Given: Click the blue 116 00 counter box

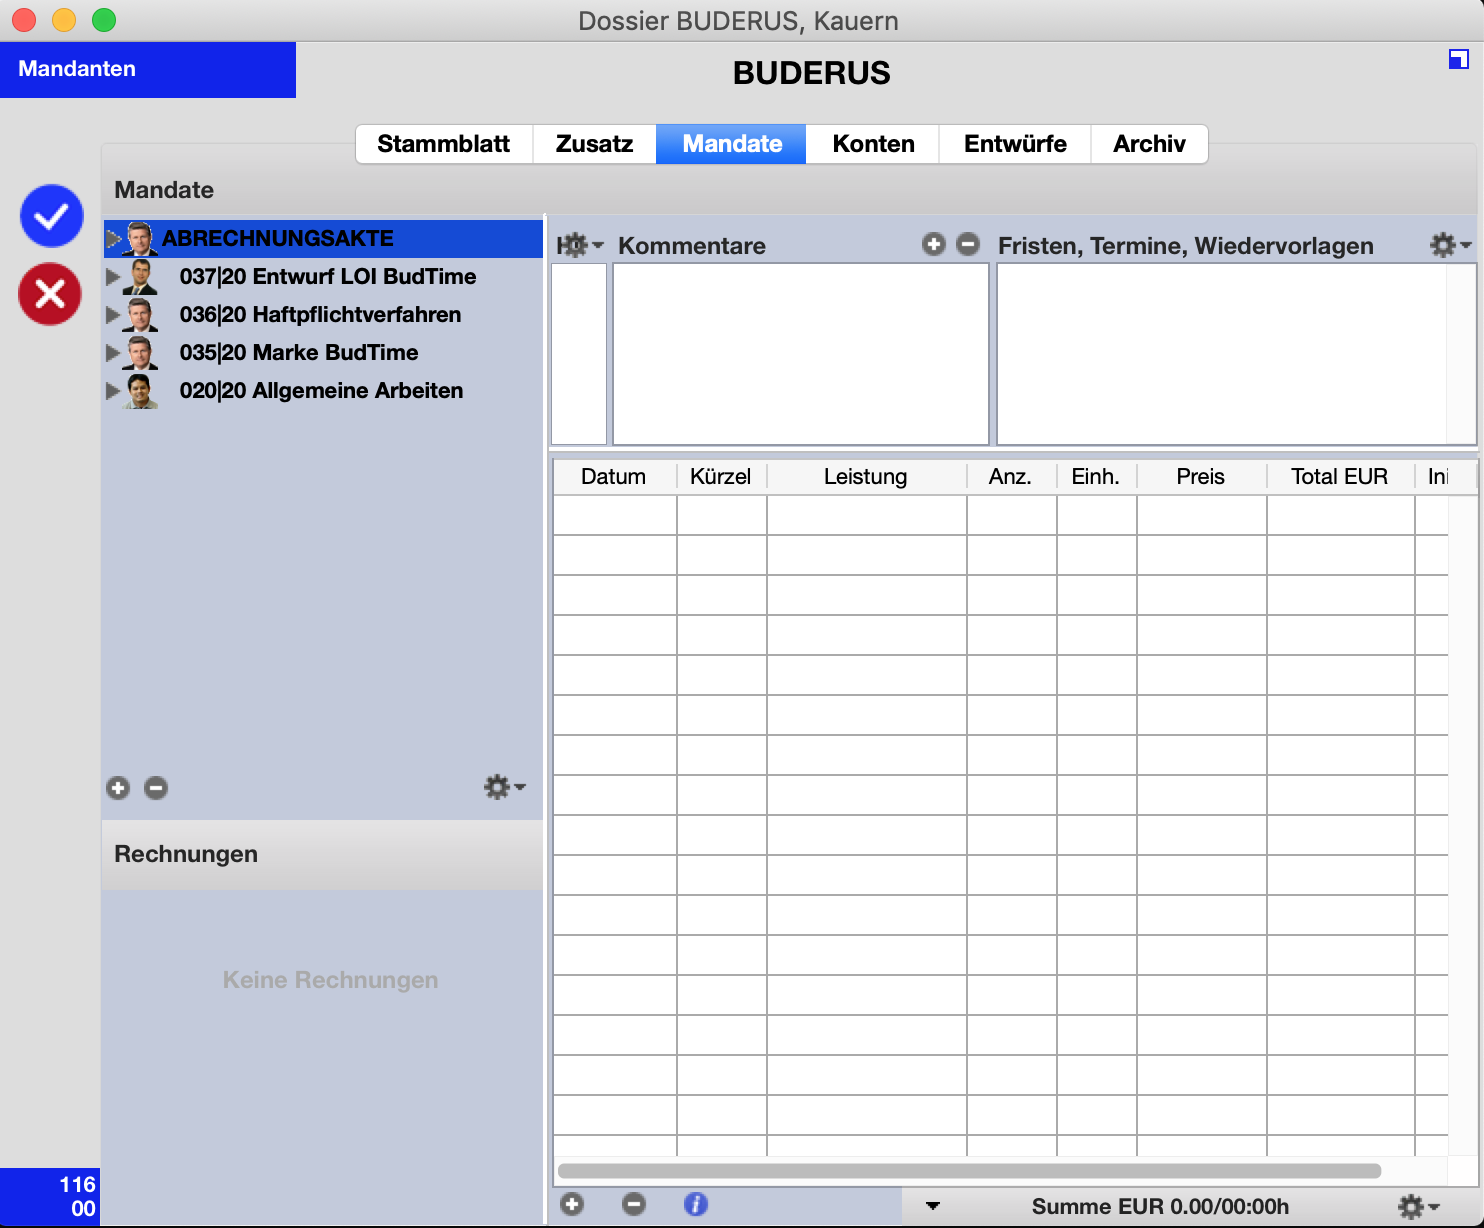Looking at the screenshot, I should [50, 1197].
